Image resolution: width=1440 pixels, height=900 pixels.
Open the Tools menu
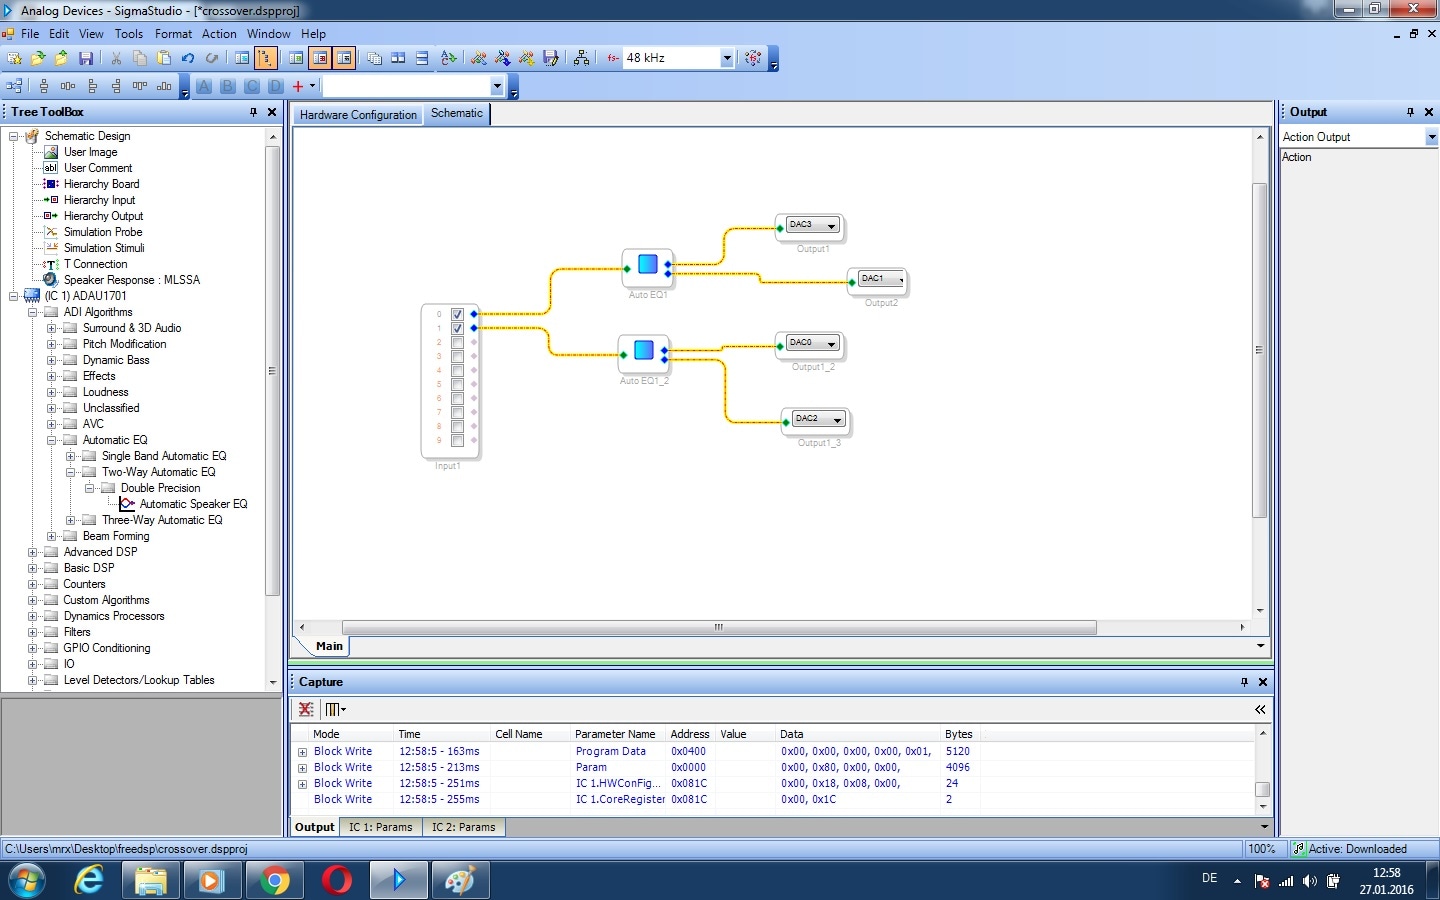(129, 34)
